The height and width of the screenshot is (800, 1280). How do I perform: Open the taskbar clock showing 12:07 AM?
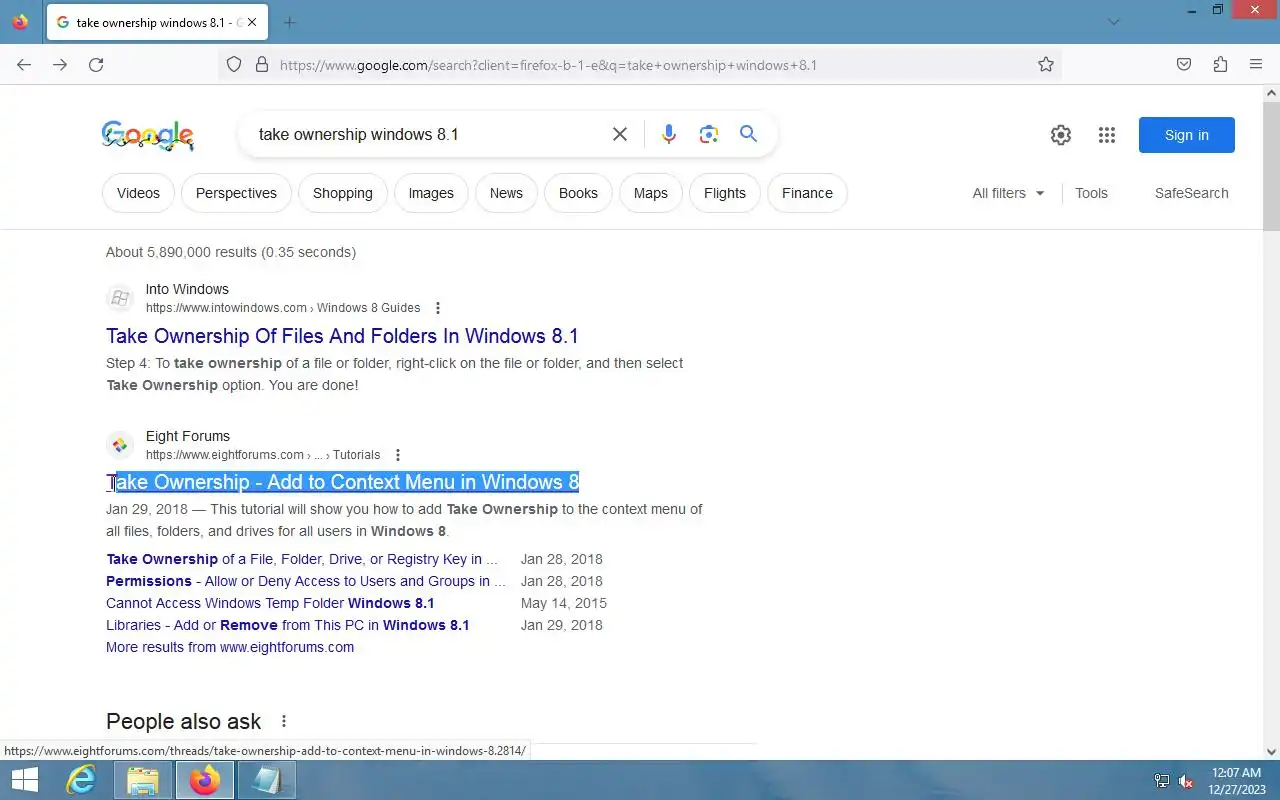coord(1236,781)
